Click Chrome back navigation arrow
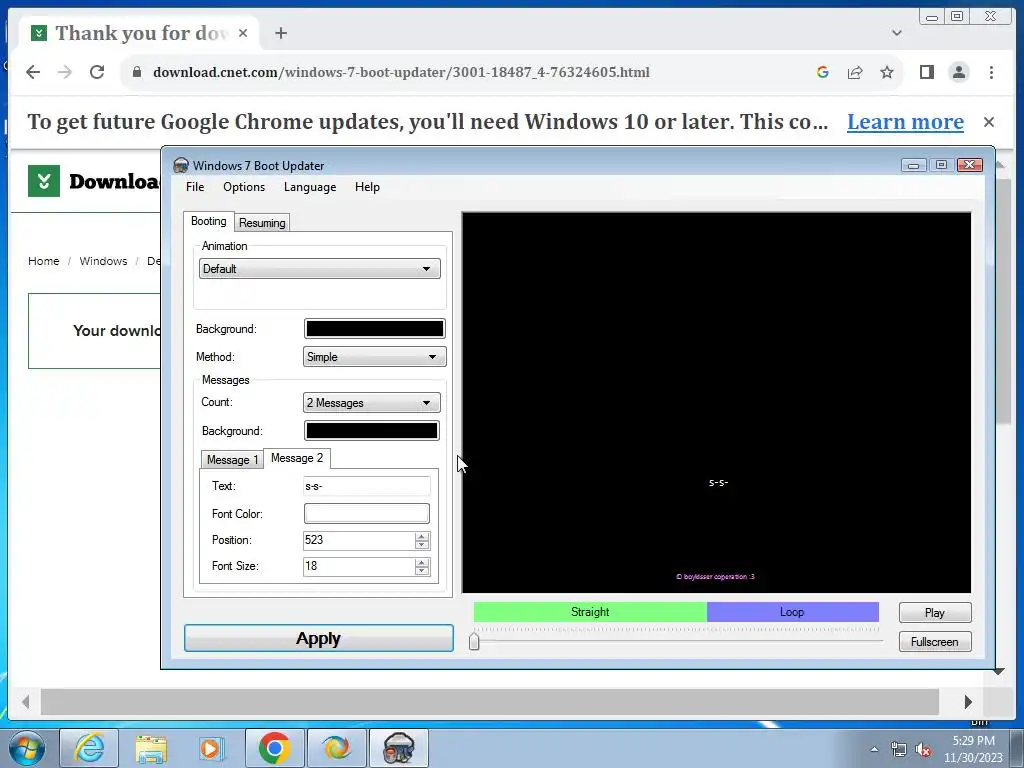 coord(33,72)
